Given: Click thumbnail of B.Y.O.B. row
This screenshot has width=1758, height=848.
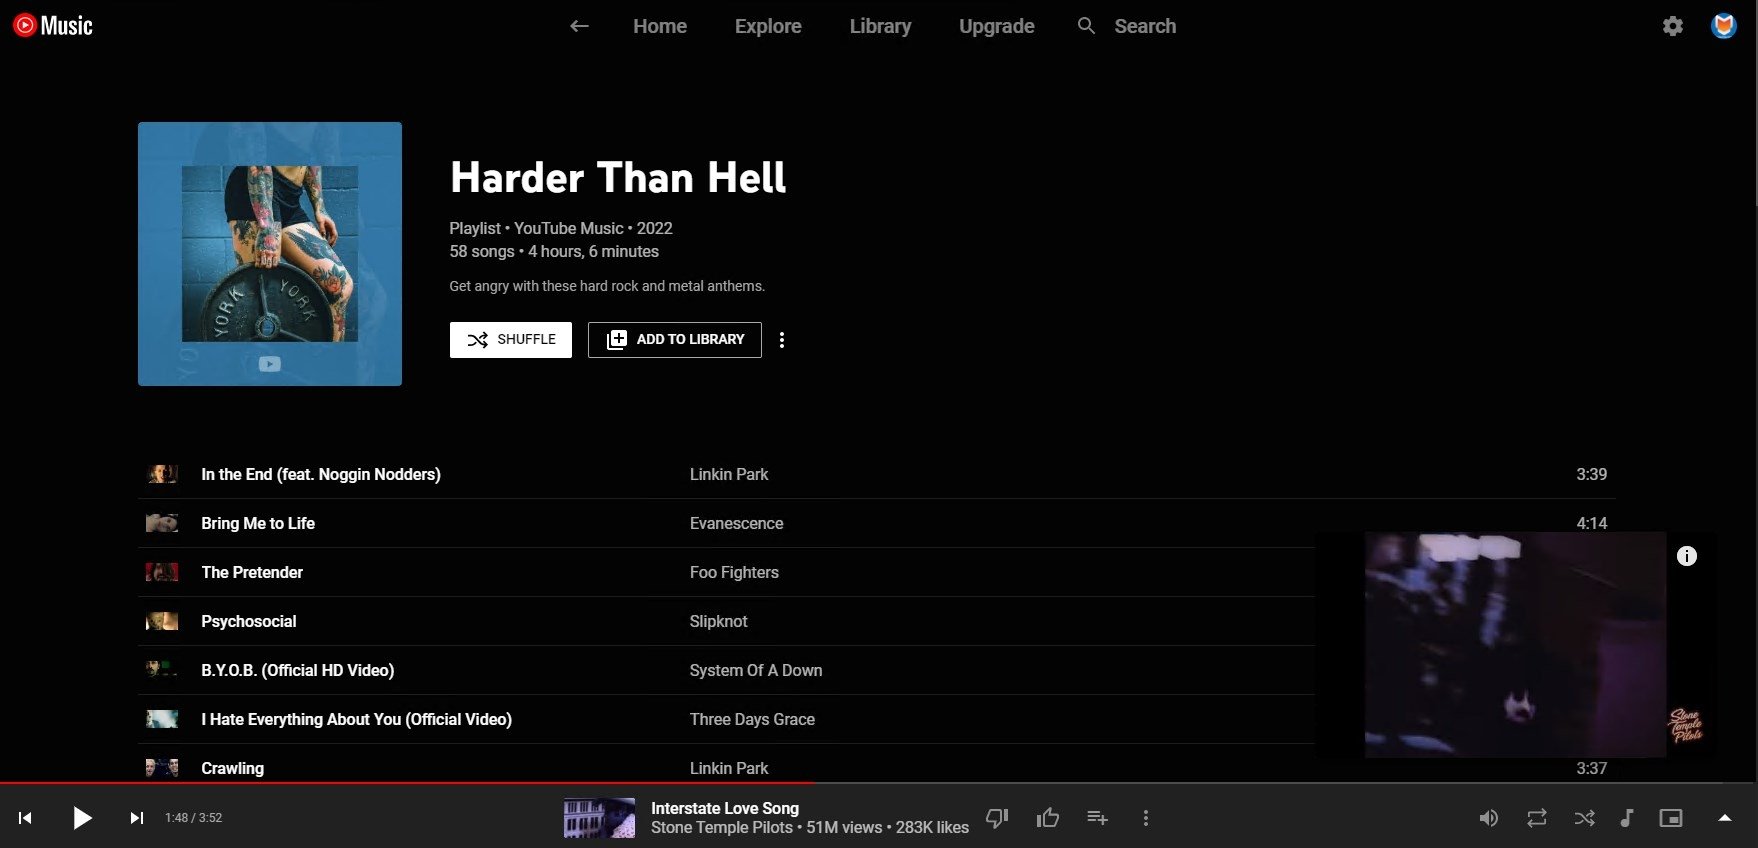Looking at the screenshot, I should [x=162, y=670].
